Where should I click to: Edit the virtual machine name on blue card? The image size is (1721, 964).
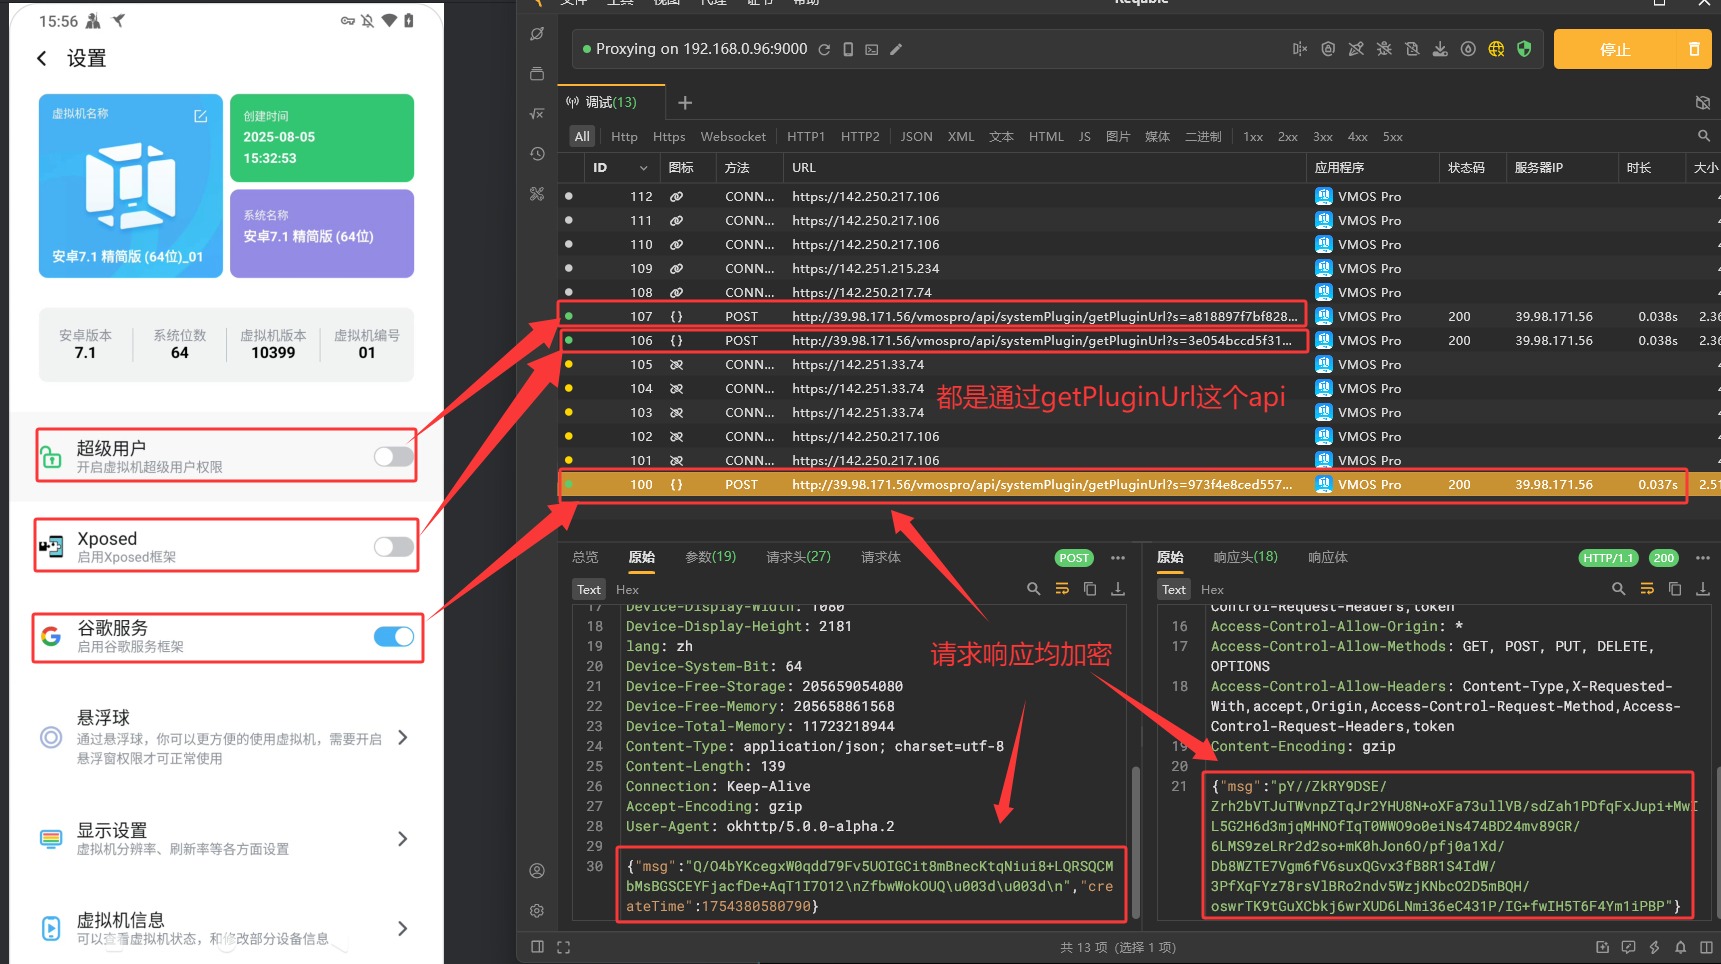pyautogui.click(x=200, y=116)
